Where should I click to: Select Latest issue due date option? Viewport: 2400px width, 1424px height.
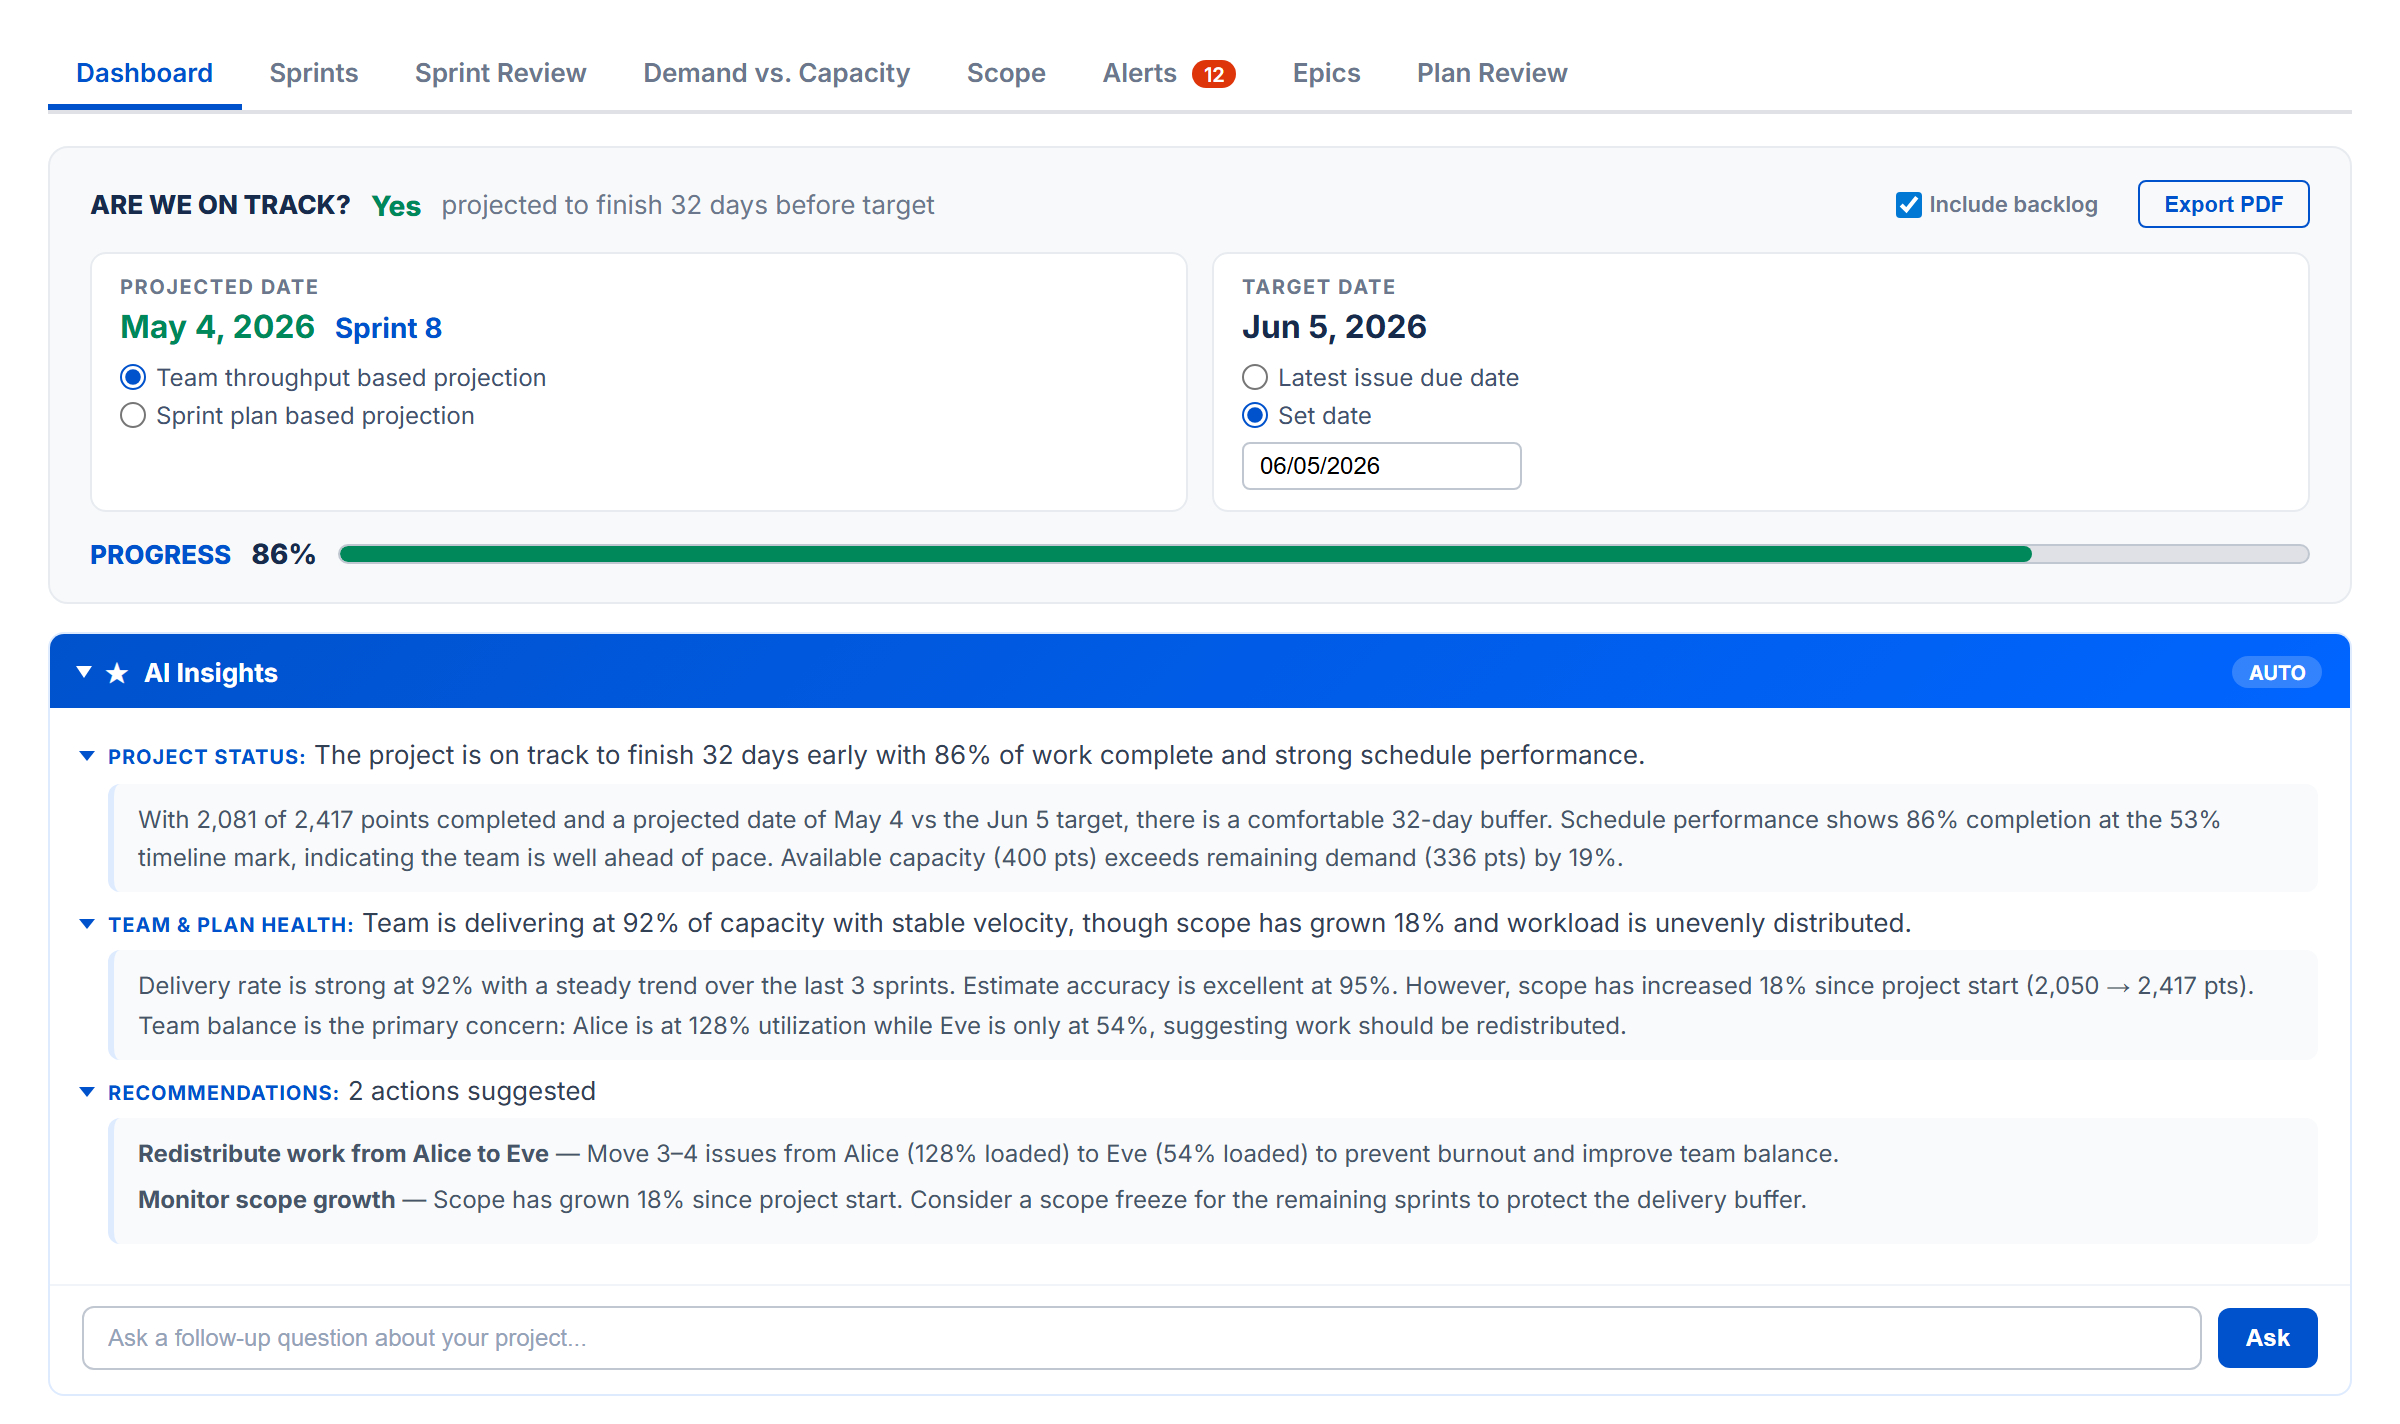[1254, 377]
